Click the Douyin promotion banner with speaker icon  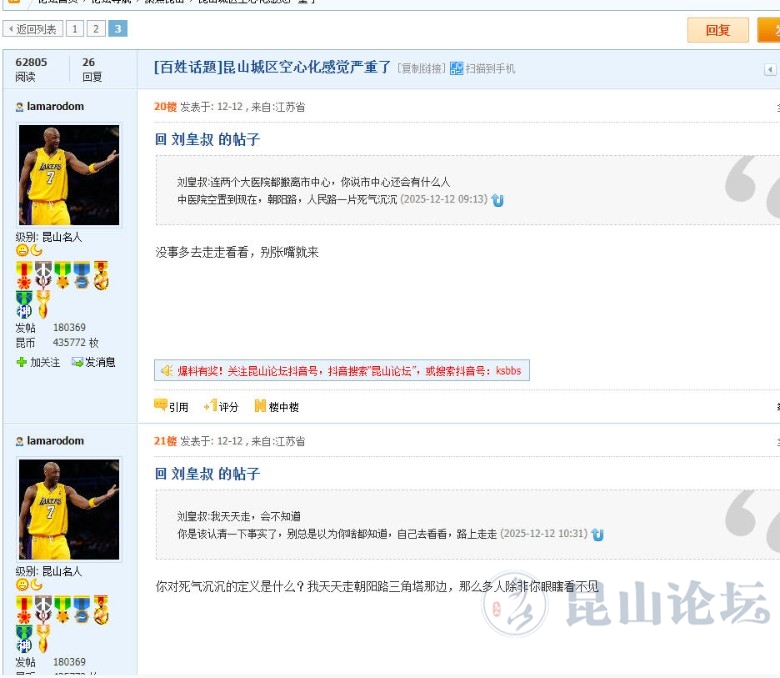click(x=341, y=370)
